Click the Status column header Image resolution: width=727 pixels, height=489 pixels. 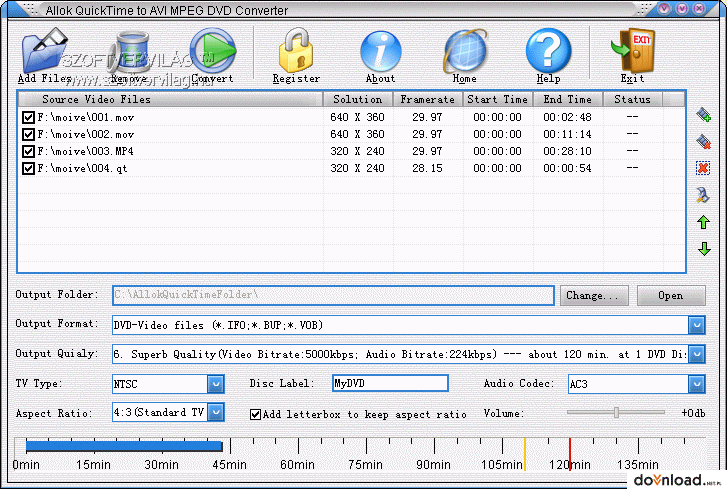632,99
